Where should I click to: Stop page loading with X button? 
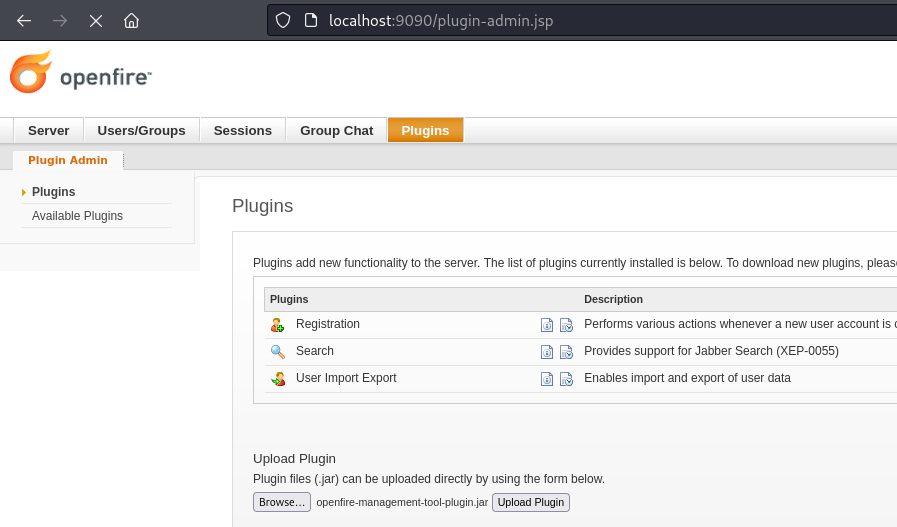tap(96, 21)
